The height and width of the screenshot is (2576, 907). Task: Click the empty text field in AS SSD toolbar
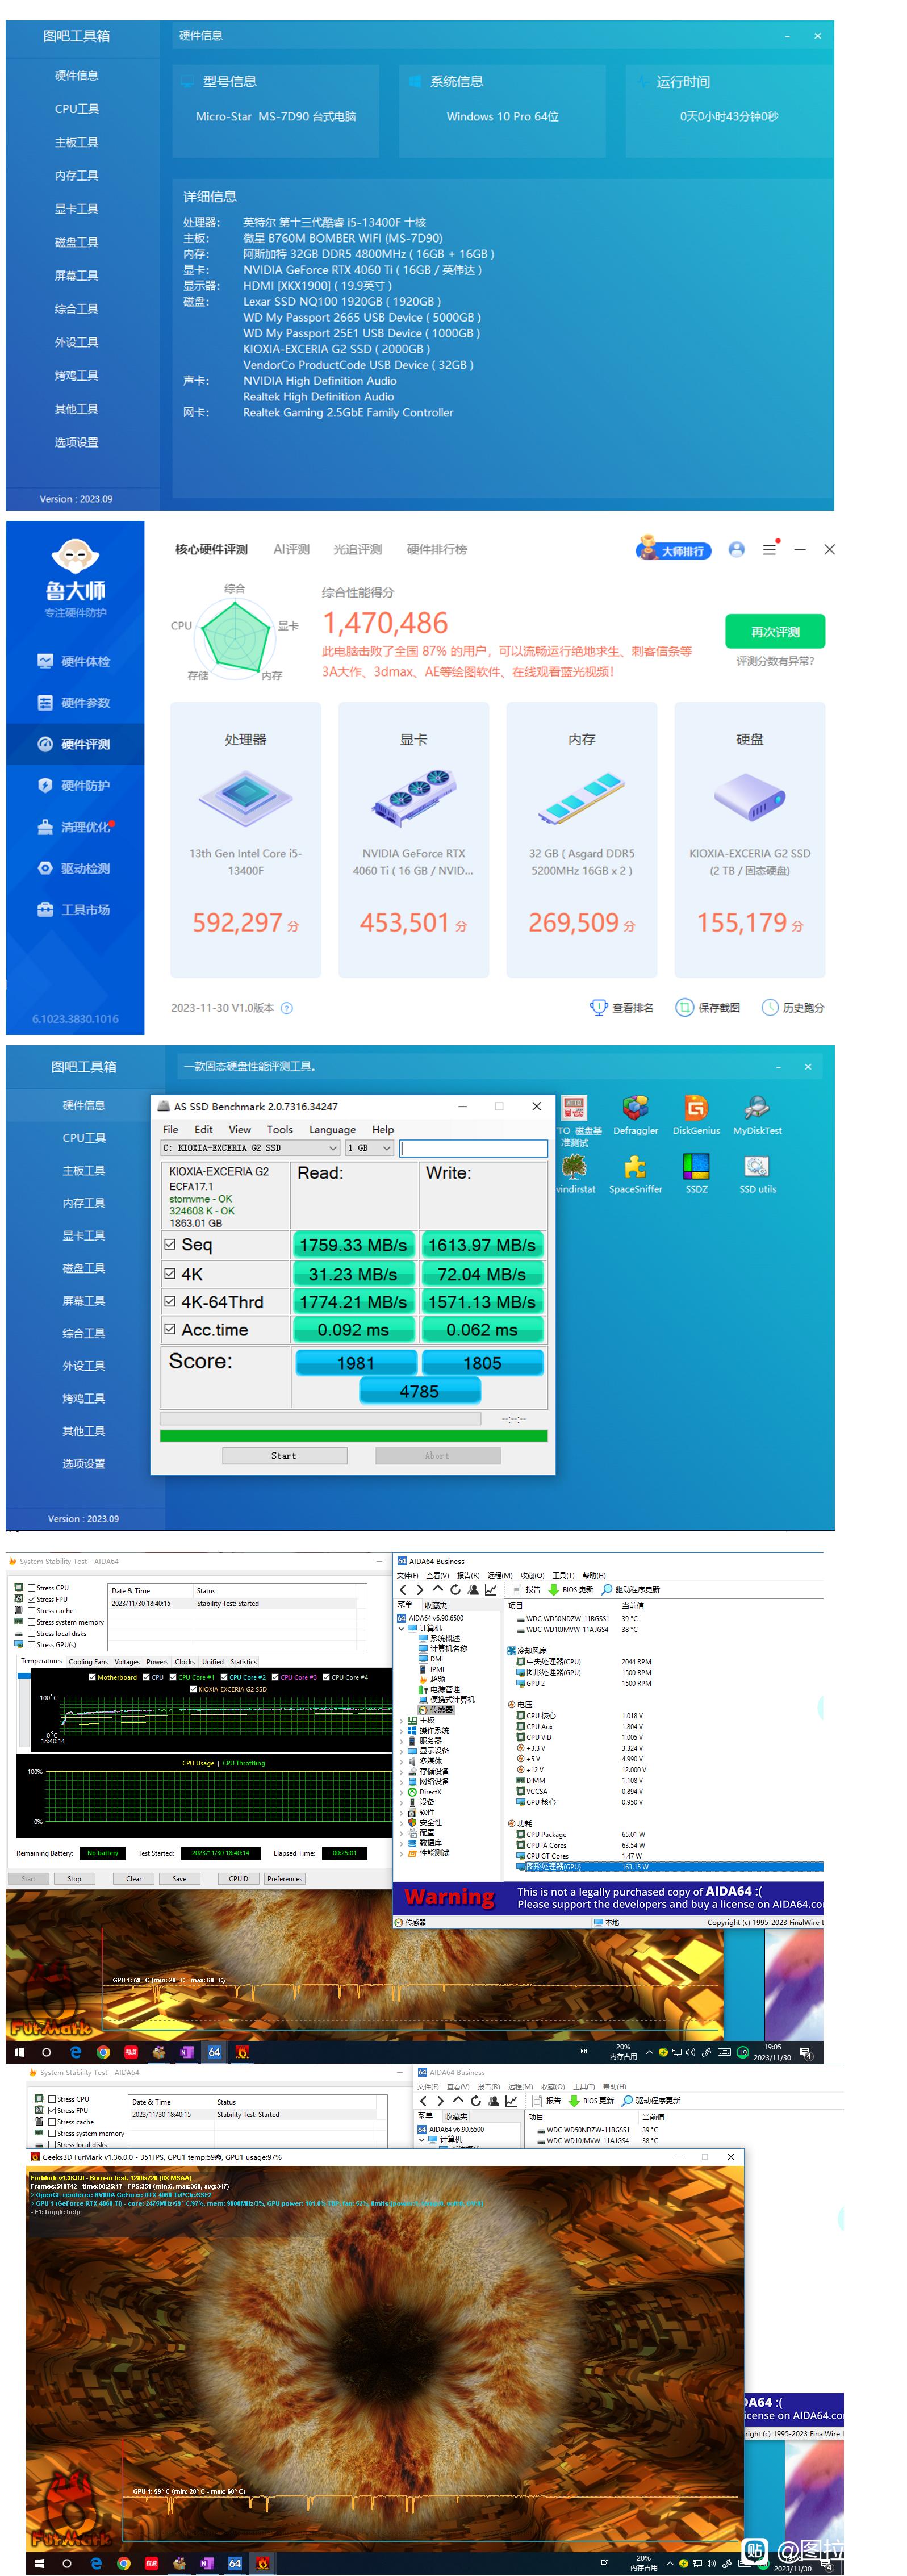pos(474,1148)
